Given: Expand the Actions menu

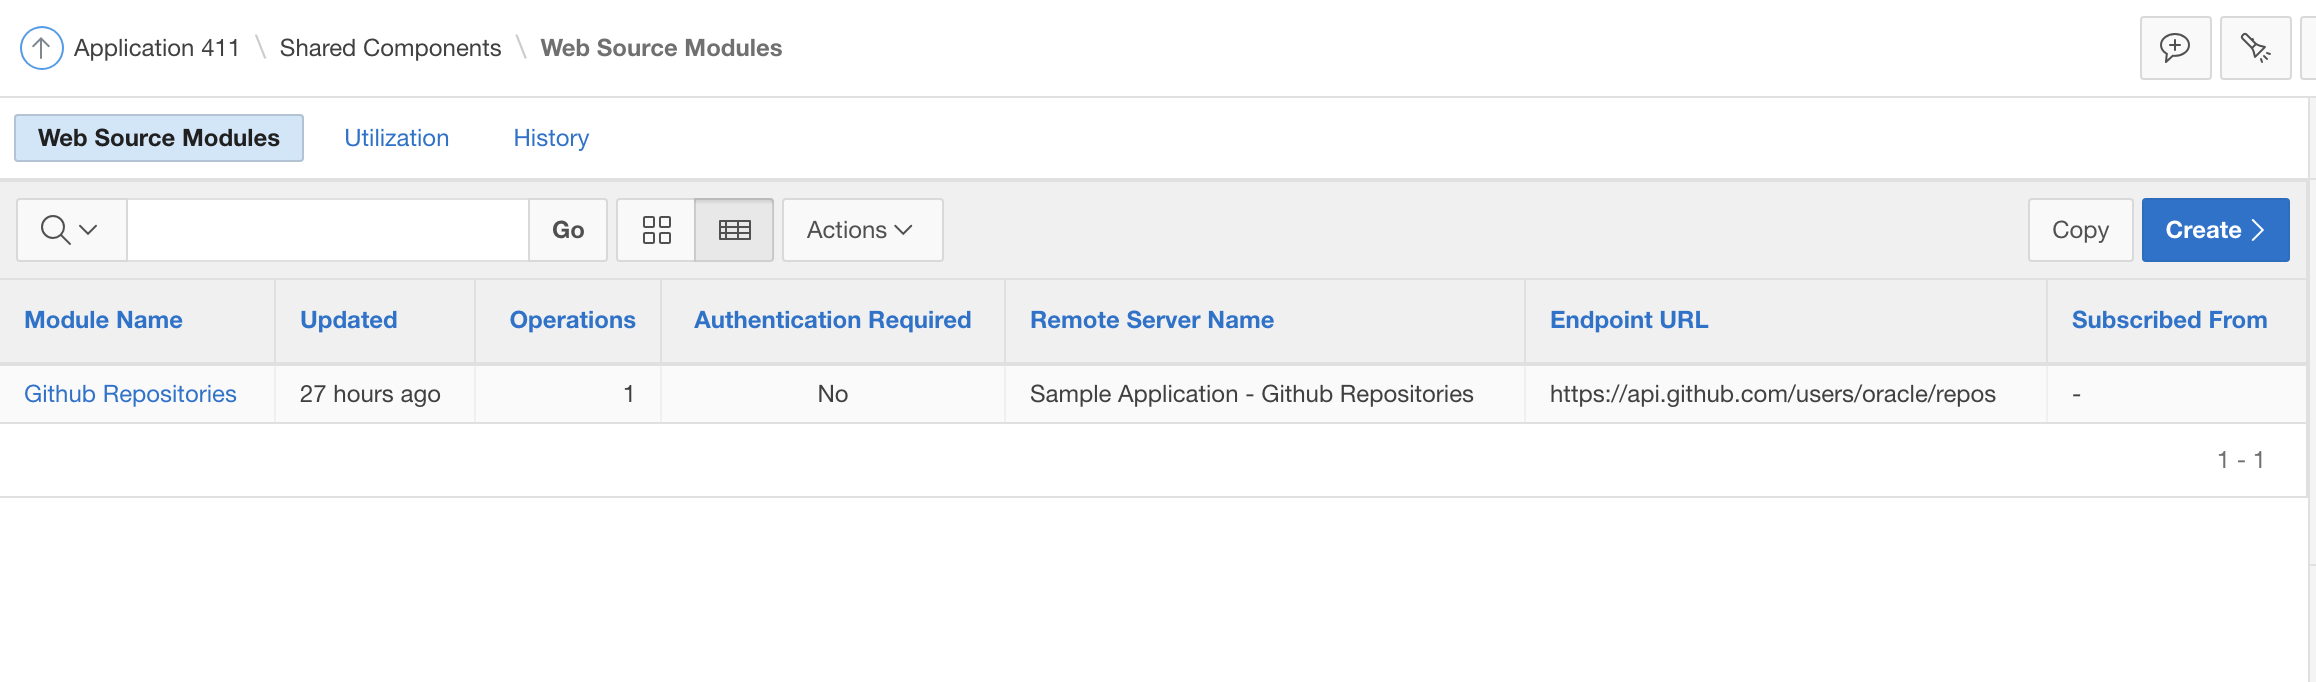Looking at the screenshot, I should click(861, 230).
